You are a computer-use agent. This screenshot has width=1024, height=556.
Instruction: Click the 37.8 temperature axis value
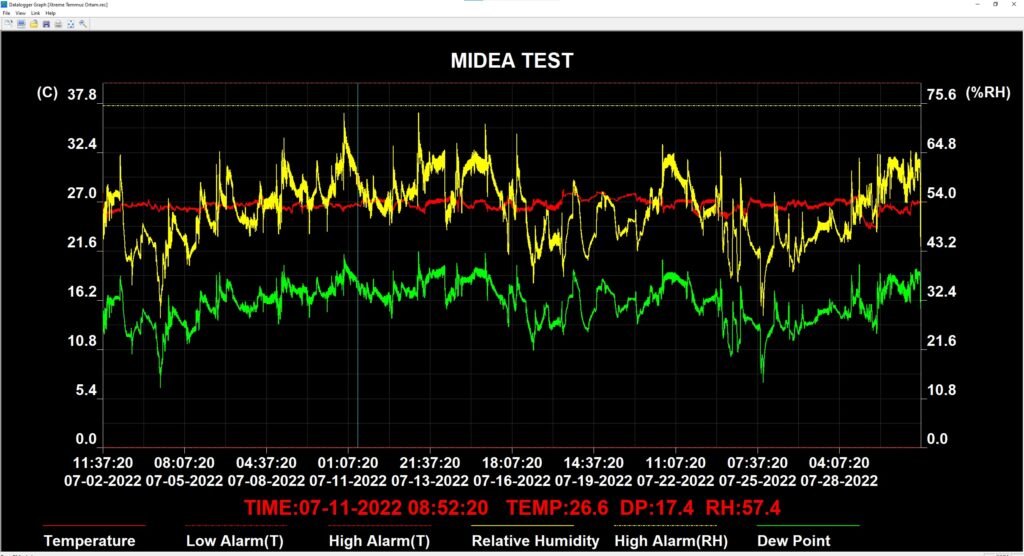click(82, 95)
